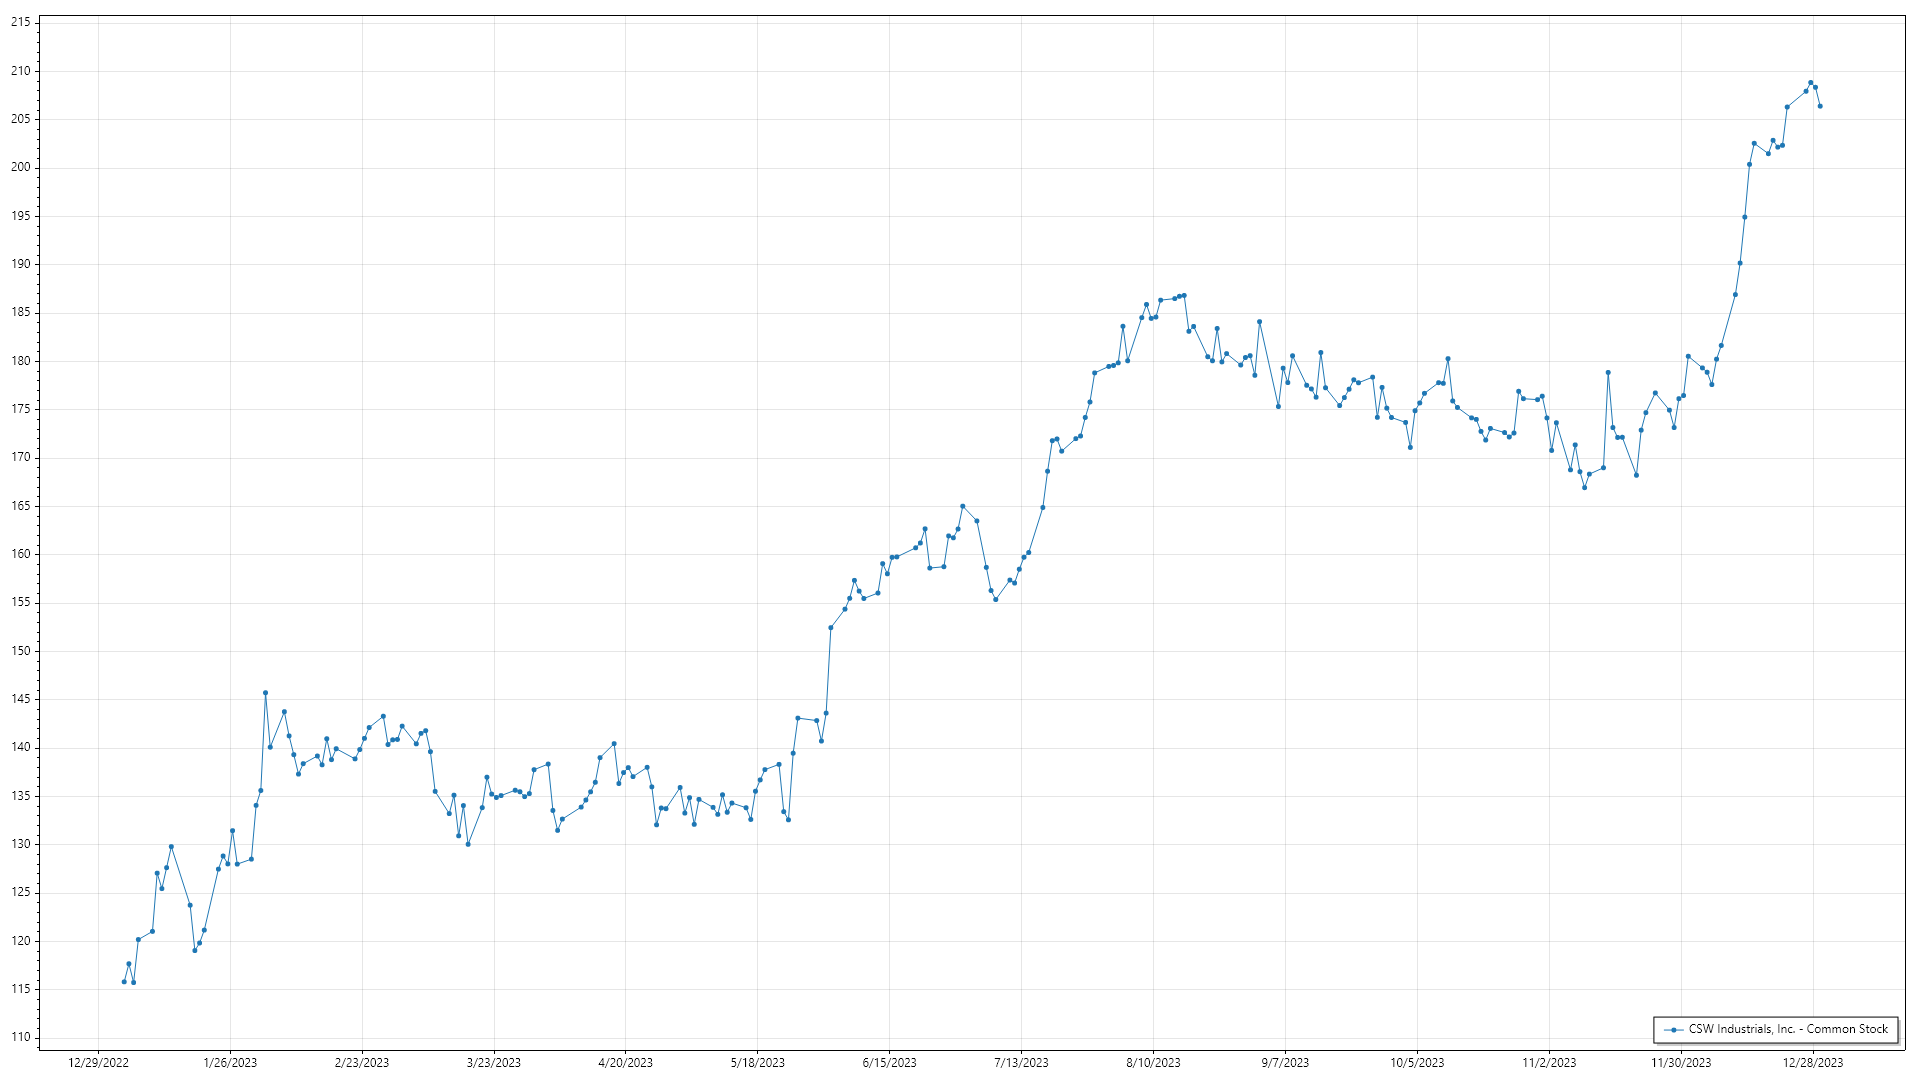Image resolution: width=1920 pixels, height=1080 pixels.
Task: Click the 6/15/2023 x-axis date label
Action: click(x=889, y=1063)
